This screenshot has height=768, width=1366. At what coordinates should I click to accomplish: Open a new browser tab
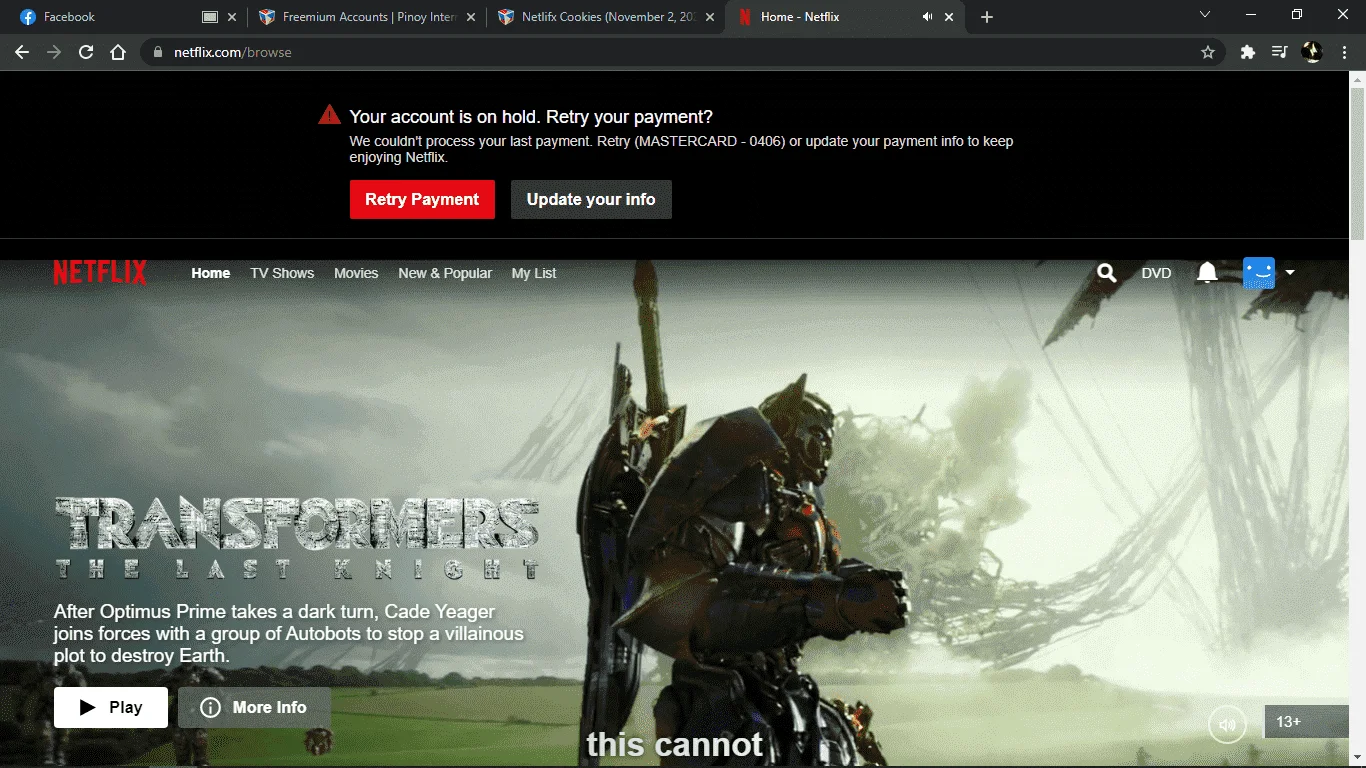point(987,17)
